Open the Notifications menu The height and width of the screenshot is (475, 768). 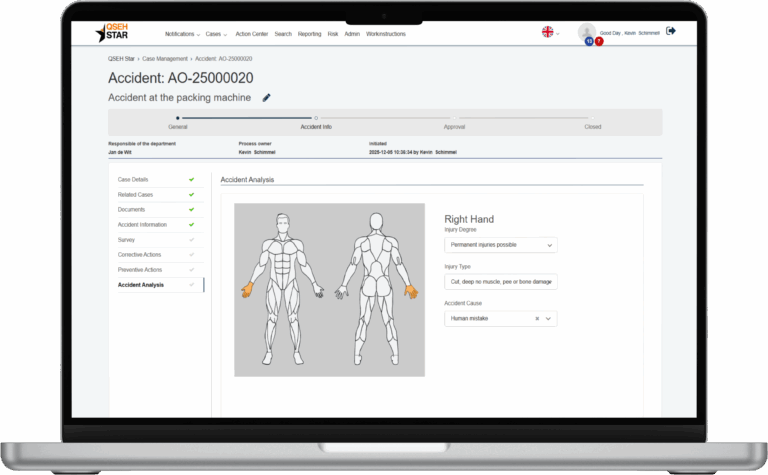[x=181, y=34]
